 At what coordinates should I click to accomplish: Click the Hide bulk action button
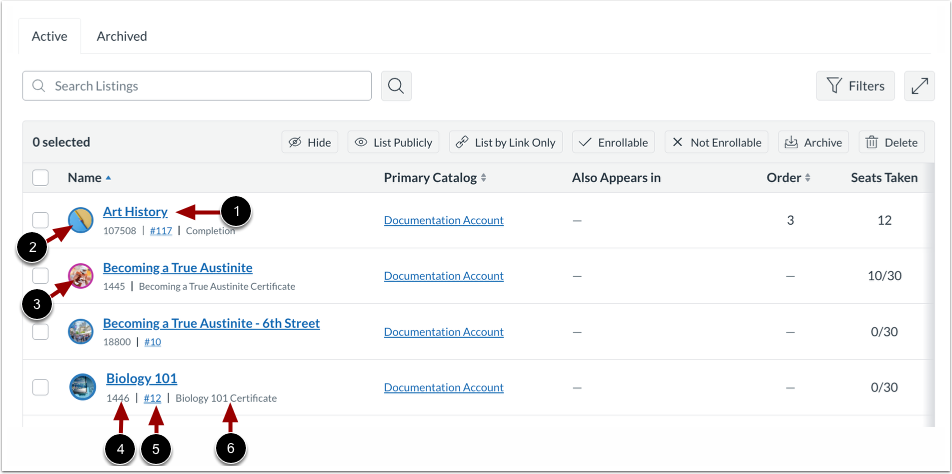(310, 143)
